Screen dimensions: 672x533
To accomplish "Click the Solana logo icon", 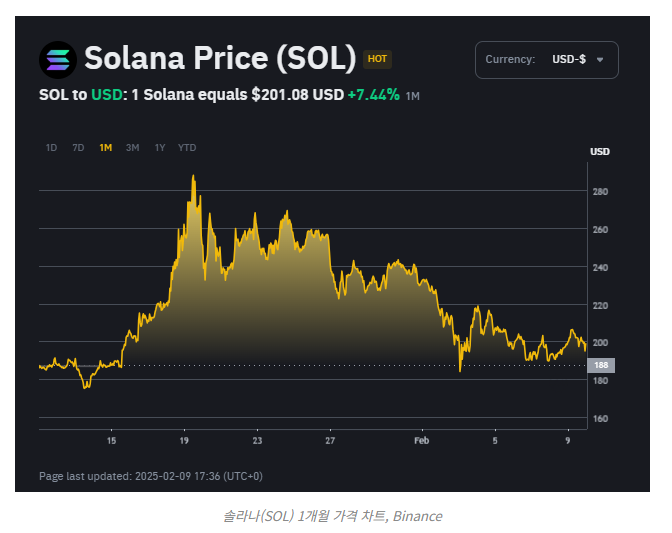I will 57,59.
